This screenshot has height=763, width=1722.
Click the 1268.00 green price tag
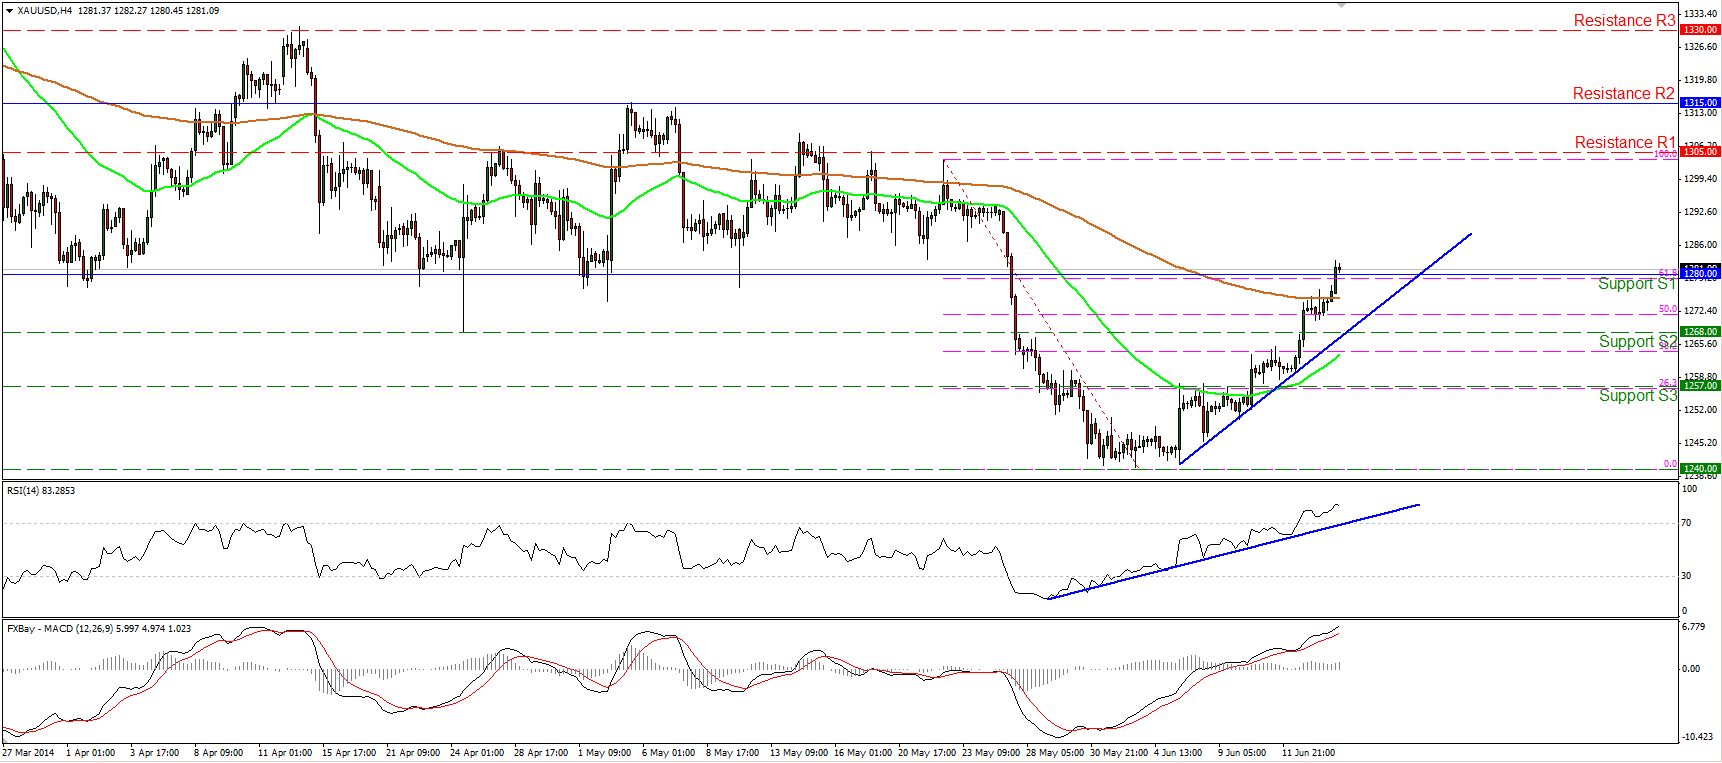click(1700, 332)
